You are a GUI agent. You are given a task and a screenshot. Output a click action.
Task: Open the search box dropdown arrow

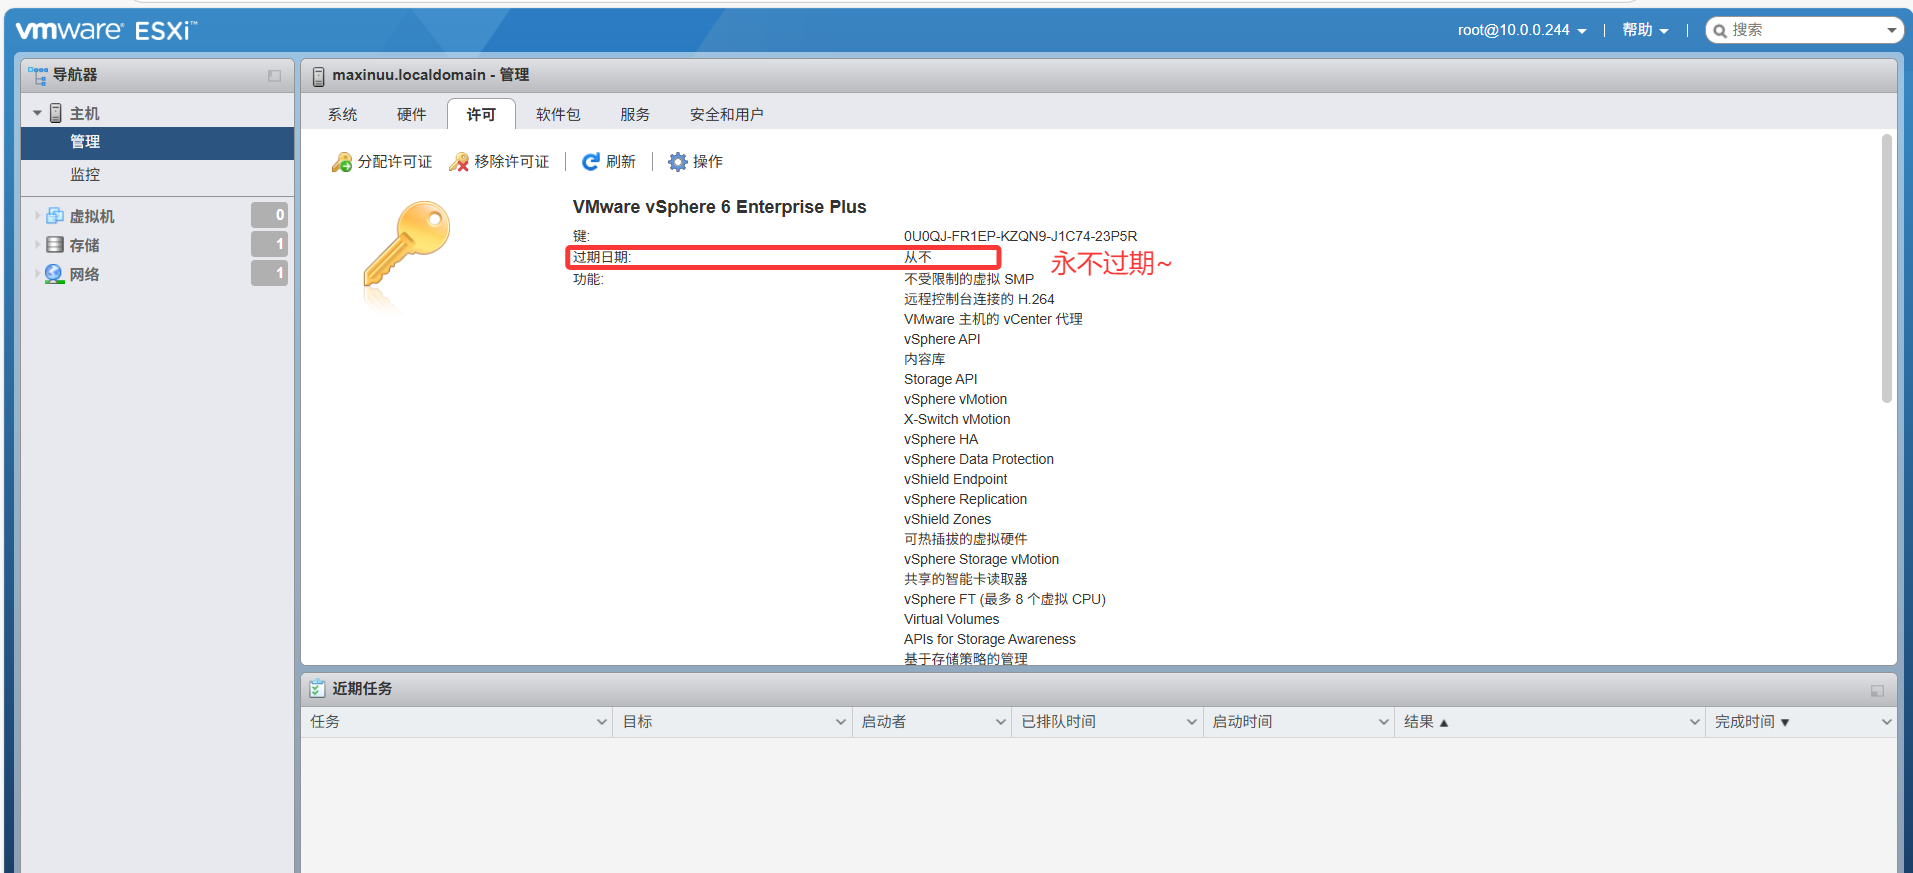click(x=1891, y=31)
